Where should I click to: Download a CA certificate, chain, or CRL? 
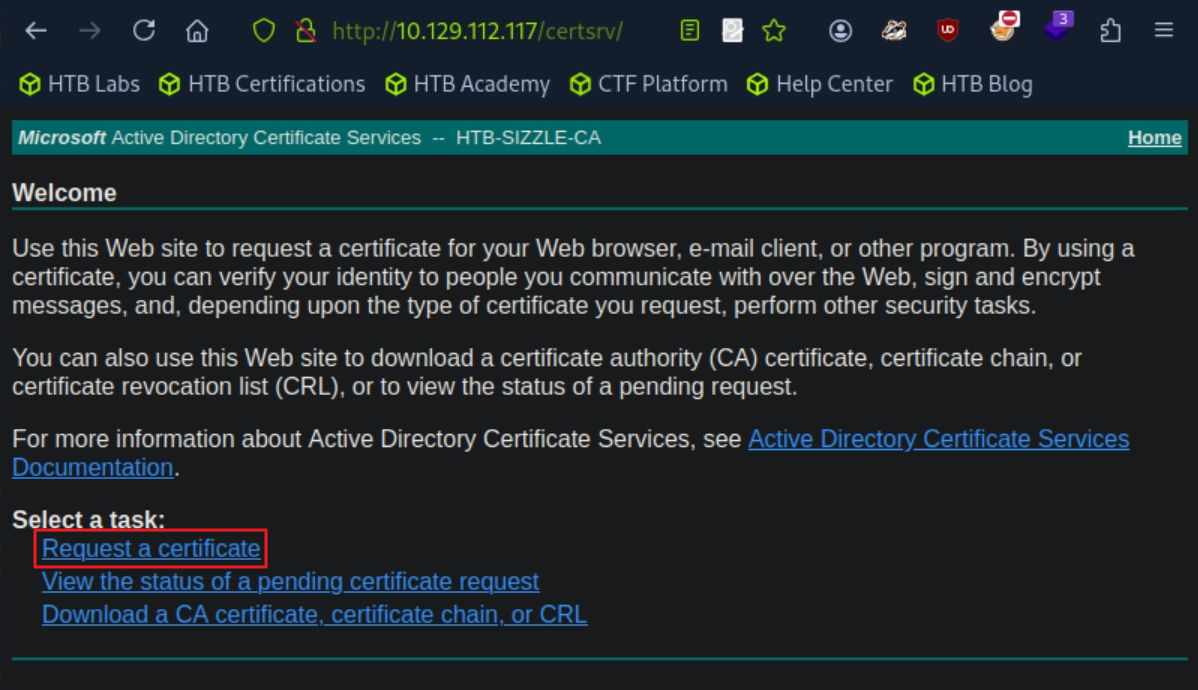click(315, 615)
